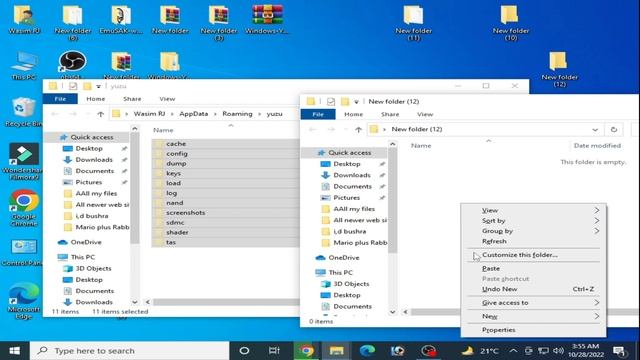
Task: Open the Recycle Bin
Action: 24,112
